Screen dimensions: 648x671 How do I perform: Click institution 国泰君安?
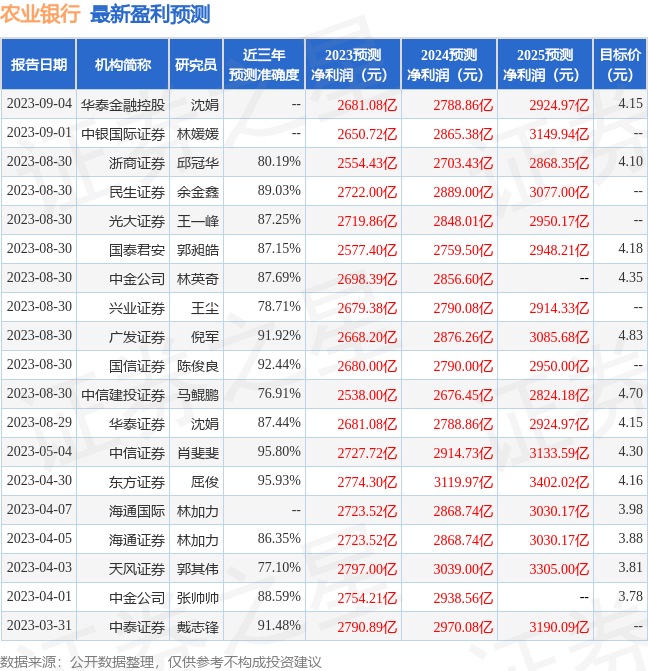[137, 250]
